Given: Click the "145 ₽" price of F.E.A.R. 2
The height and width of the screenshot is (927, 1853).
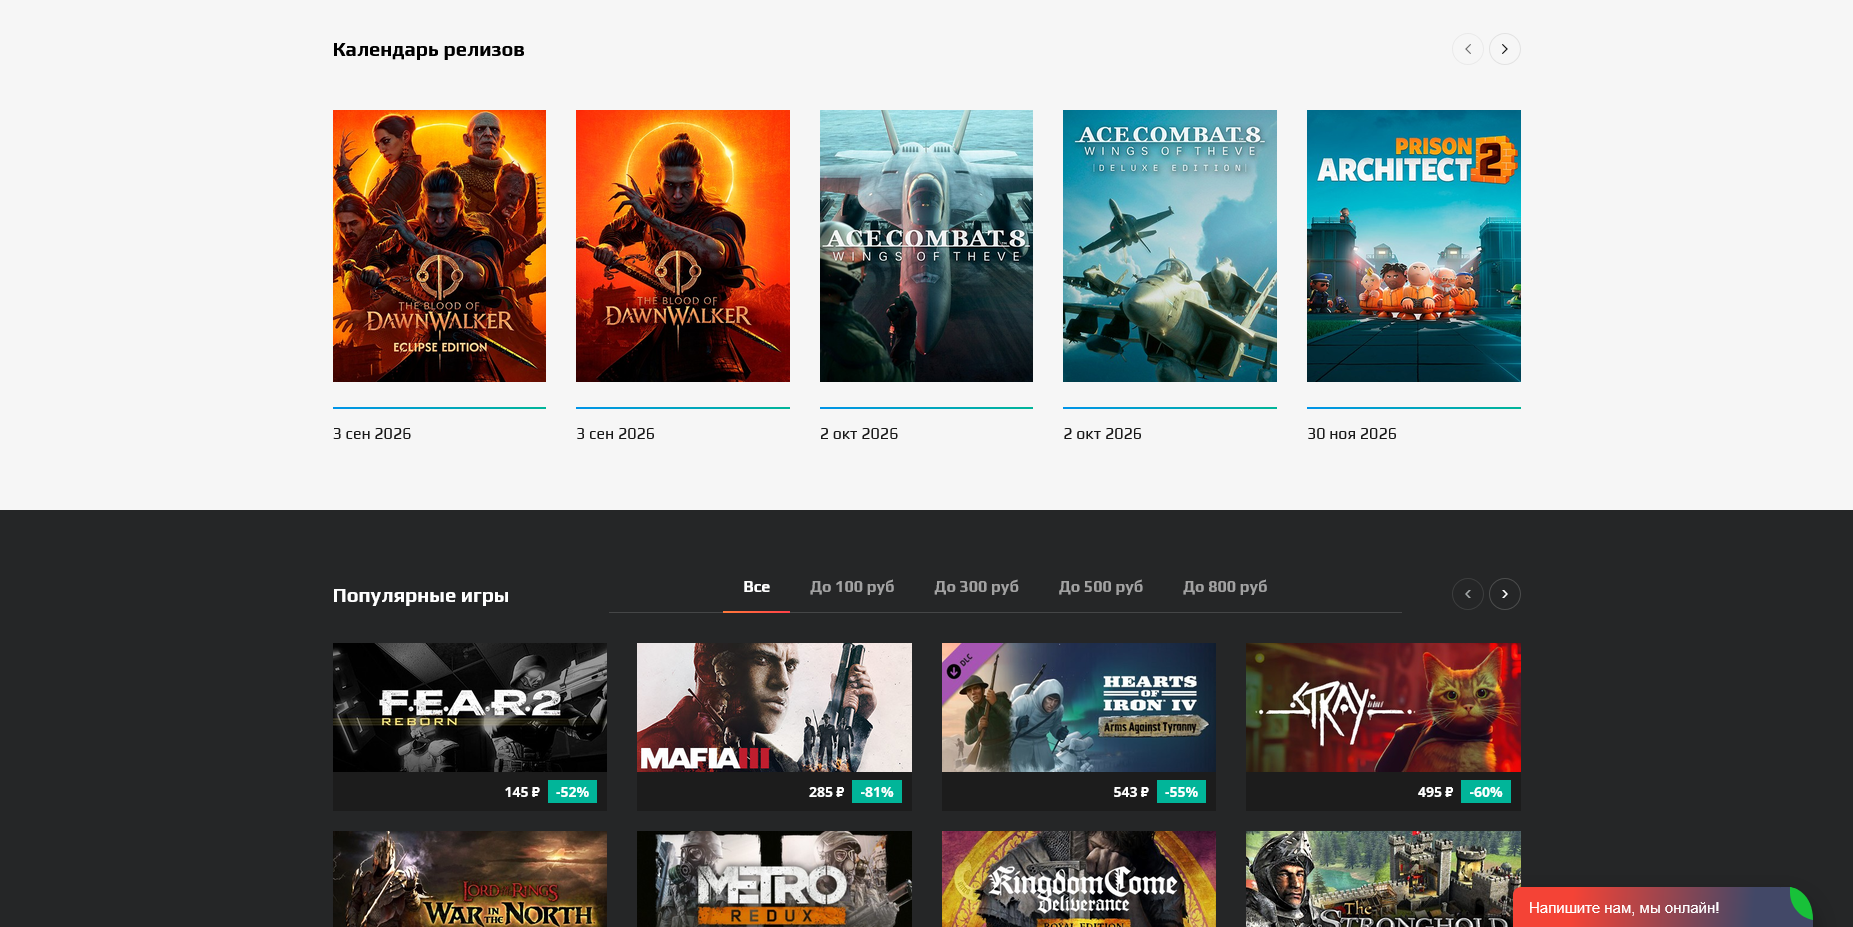Looking at the screenshot, I should pos(522,792).
